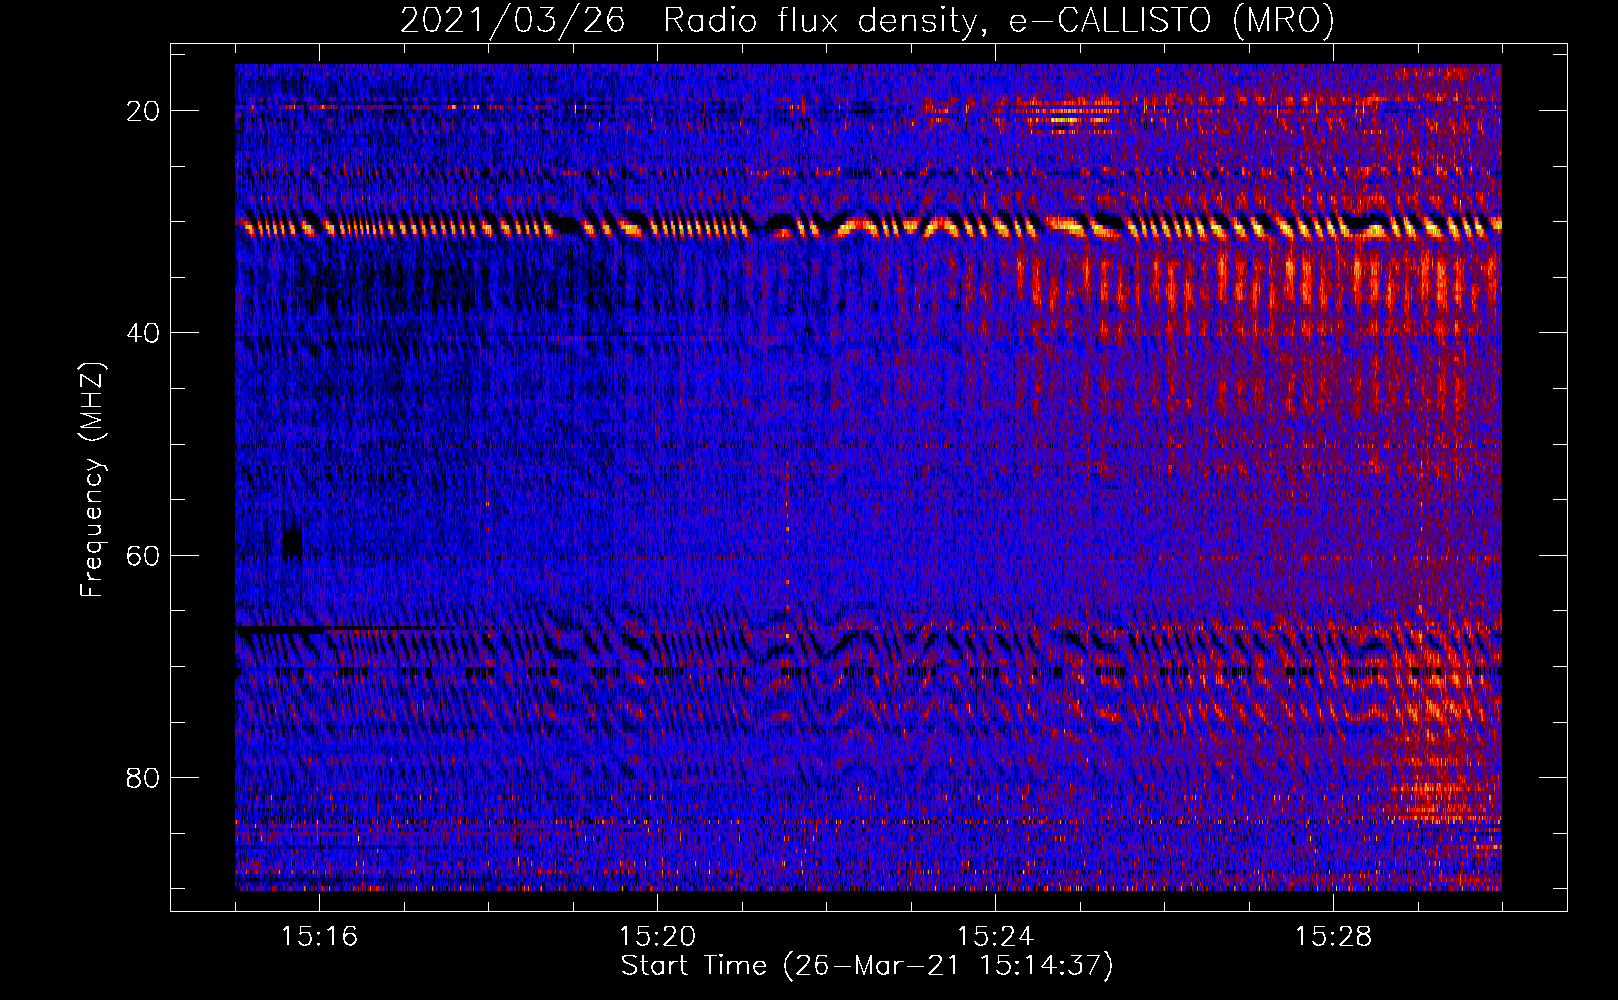The image size is (1618, 1000).
Task: Click the '80' frequency axis label
Action: [x=143, y=777]
